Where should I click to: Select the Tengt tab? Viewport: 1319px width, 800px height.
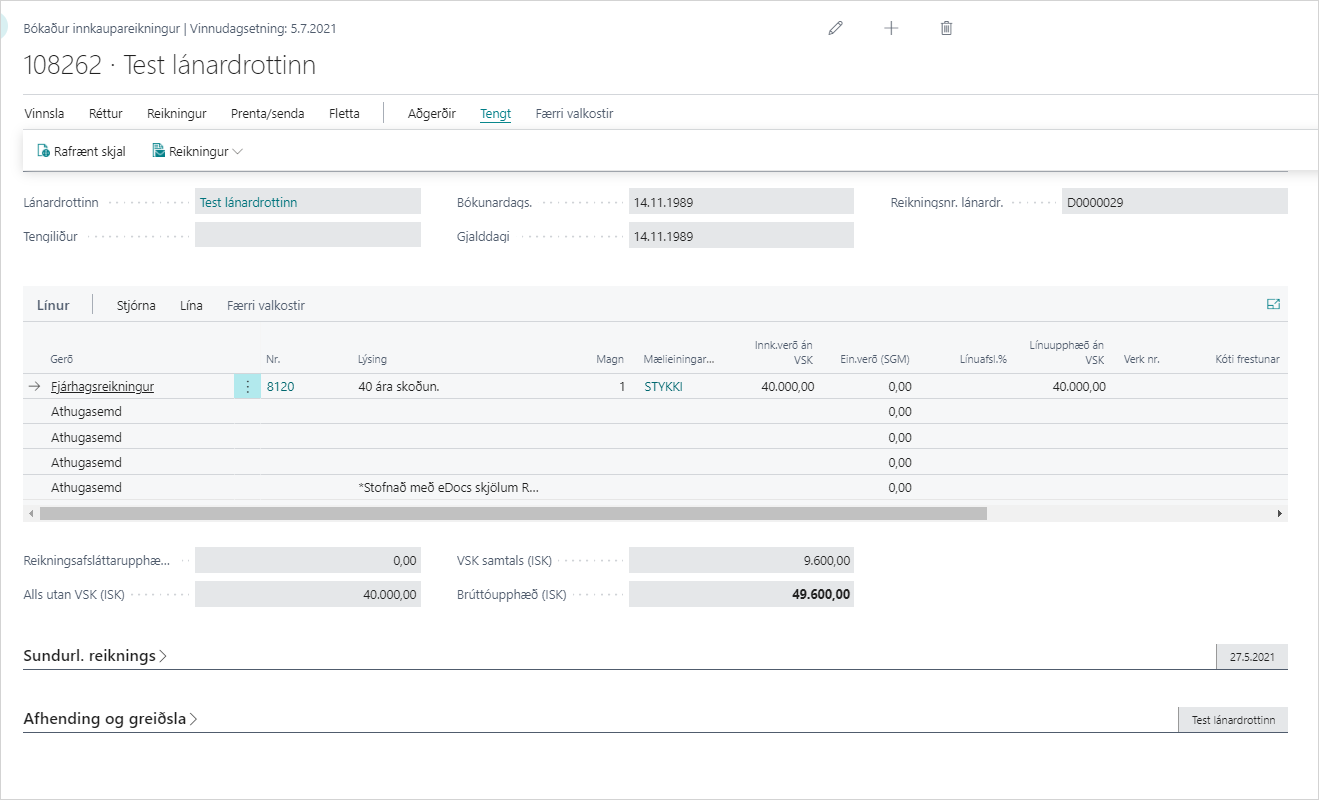[x=495, y=114]
